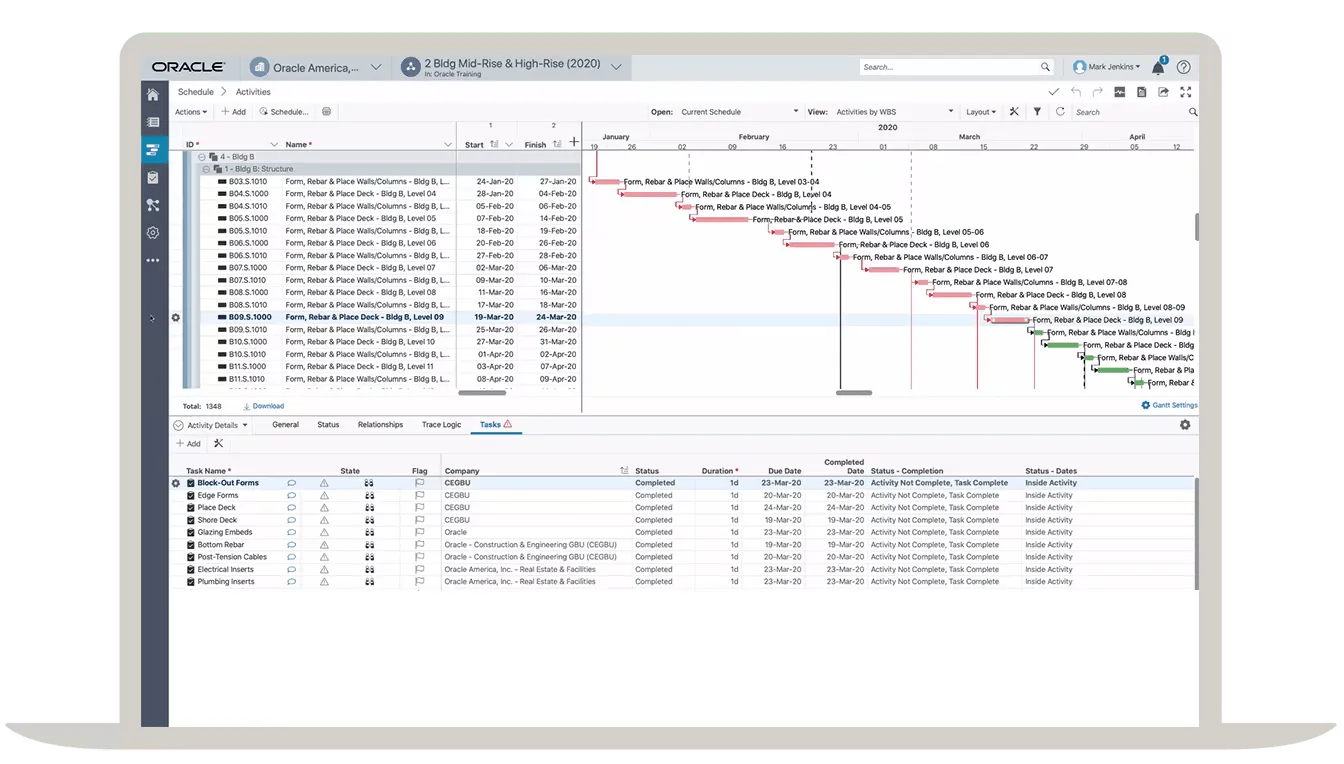
Task: Open the 2 Bldg Mid-Rise project dropdown
Action: tap(616, 67)
